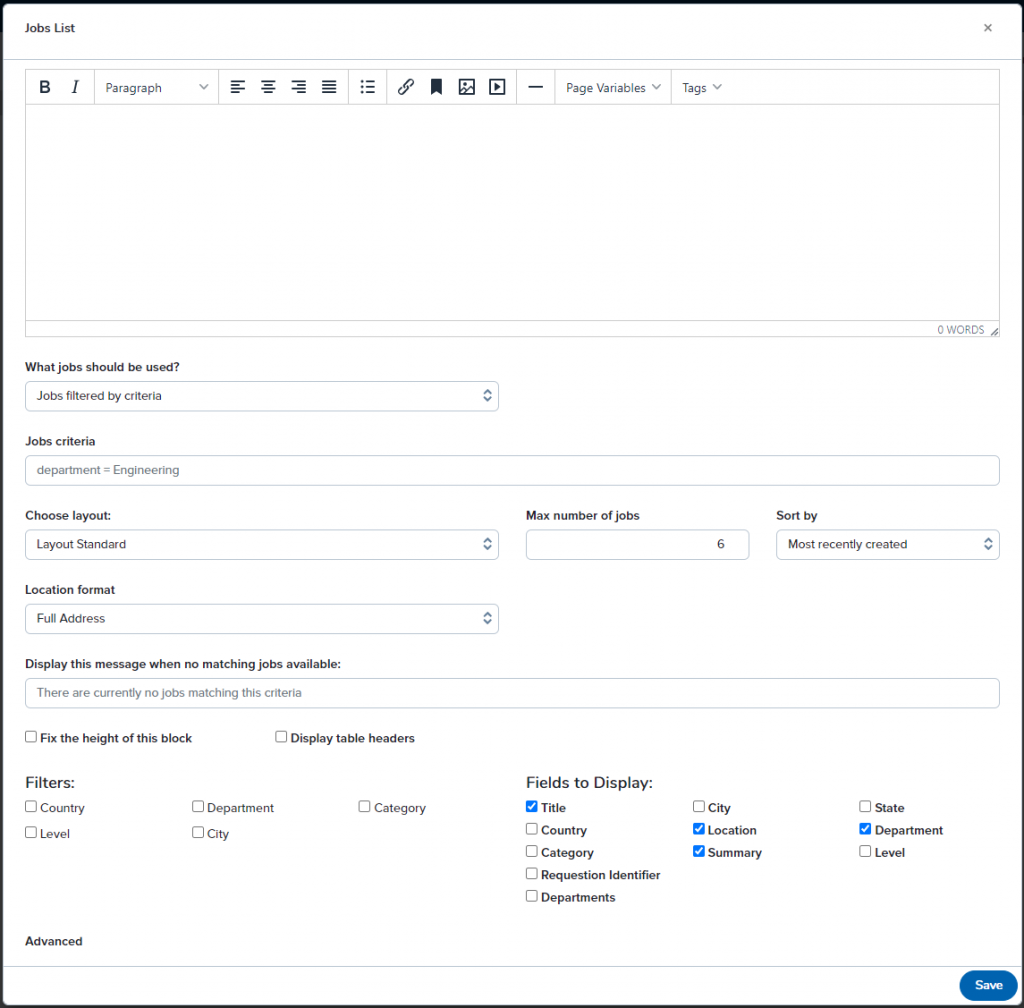Viewport: 1024px width, 1008px height.
Task: Open the Location format dropdown
Action: [261, 619]
